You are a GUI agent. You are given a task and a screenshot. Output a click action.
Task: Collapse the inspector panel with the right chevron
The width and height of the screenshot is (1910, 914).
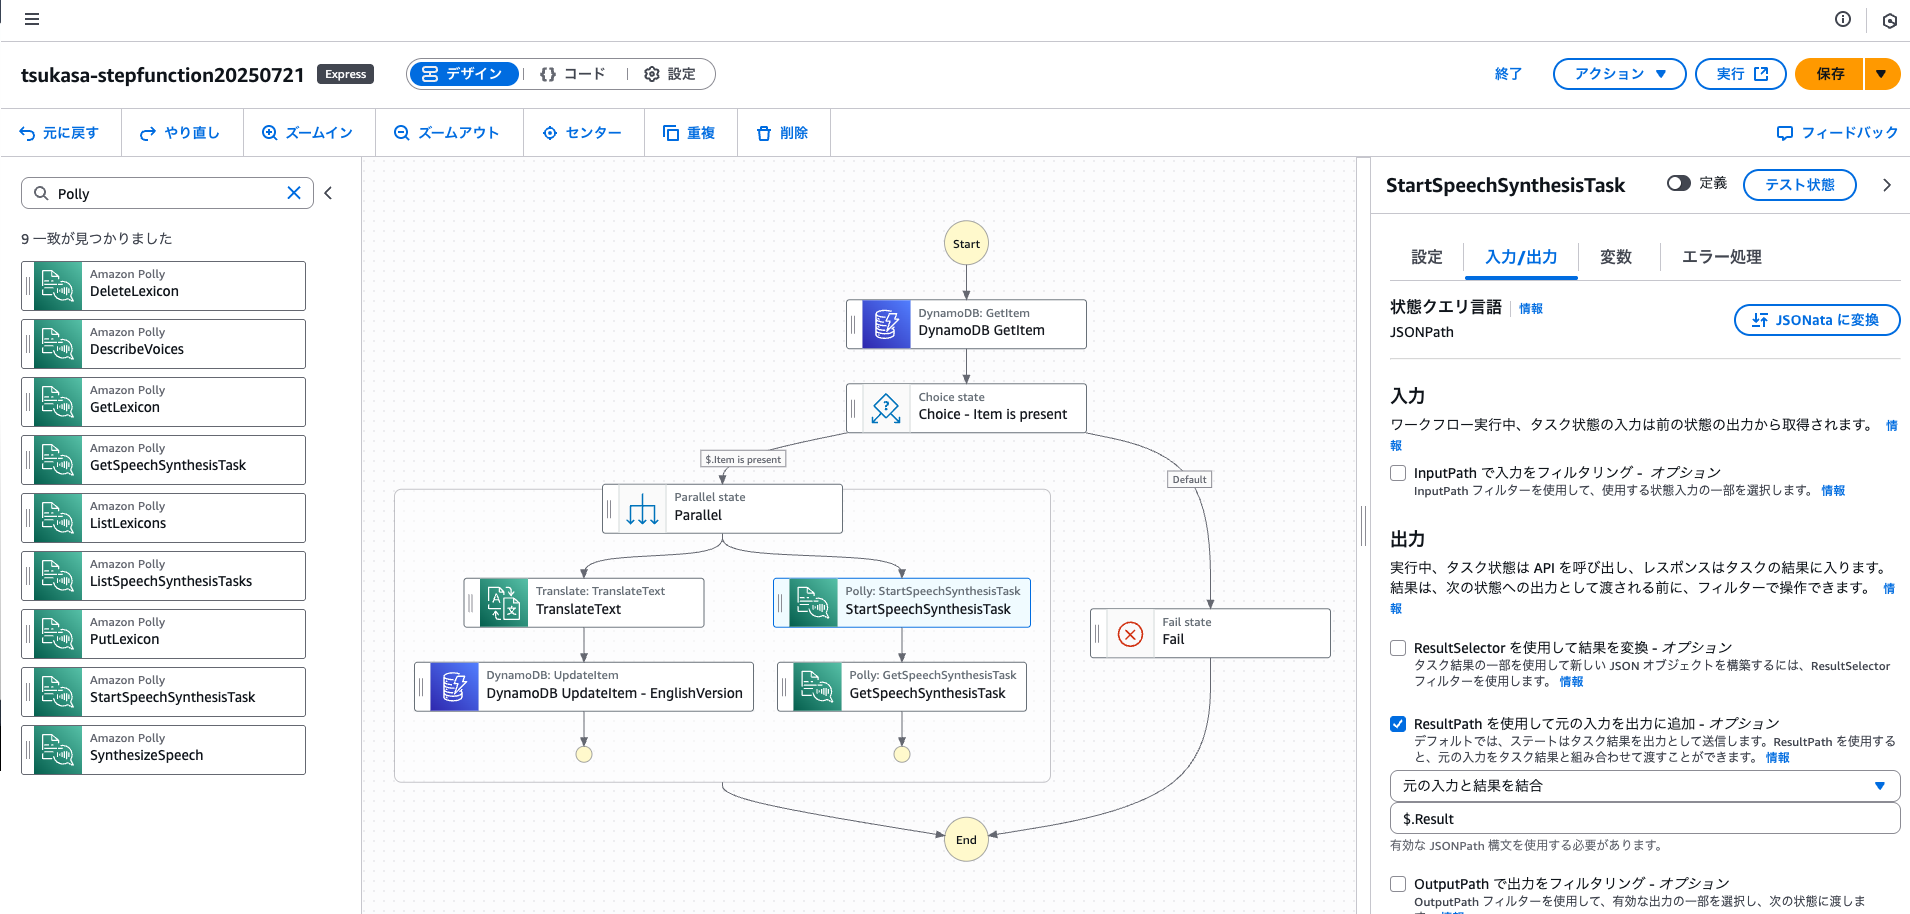(x=1887, y=185)
